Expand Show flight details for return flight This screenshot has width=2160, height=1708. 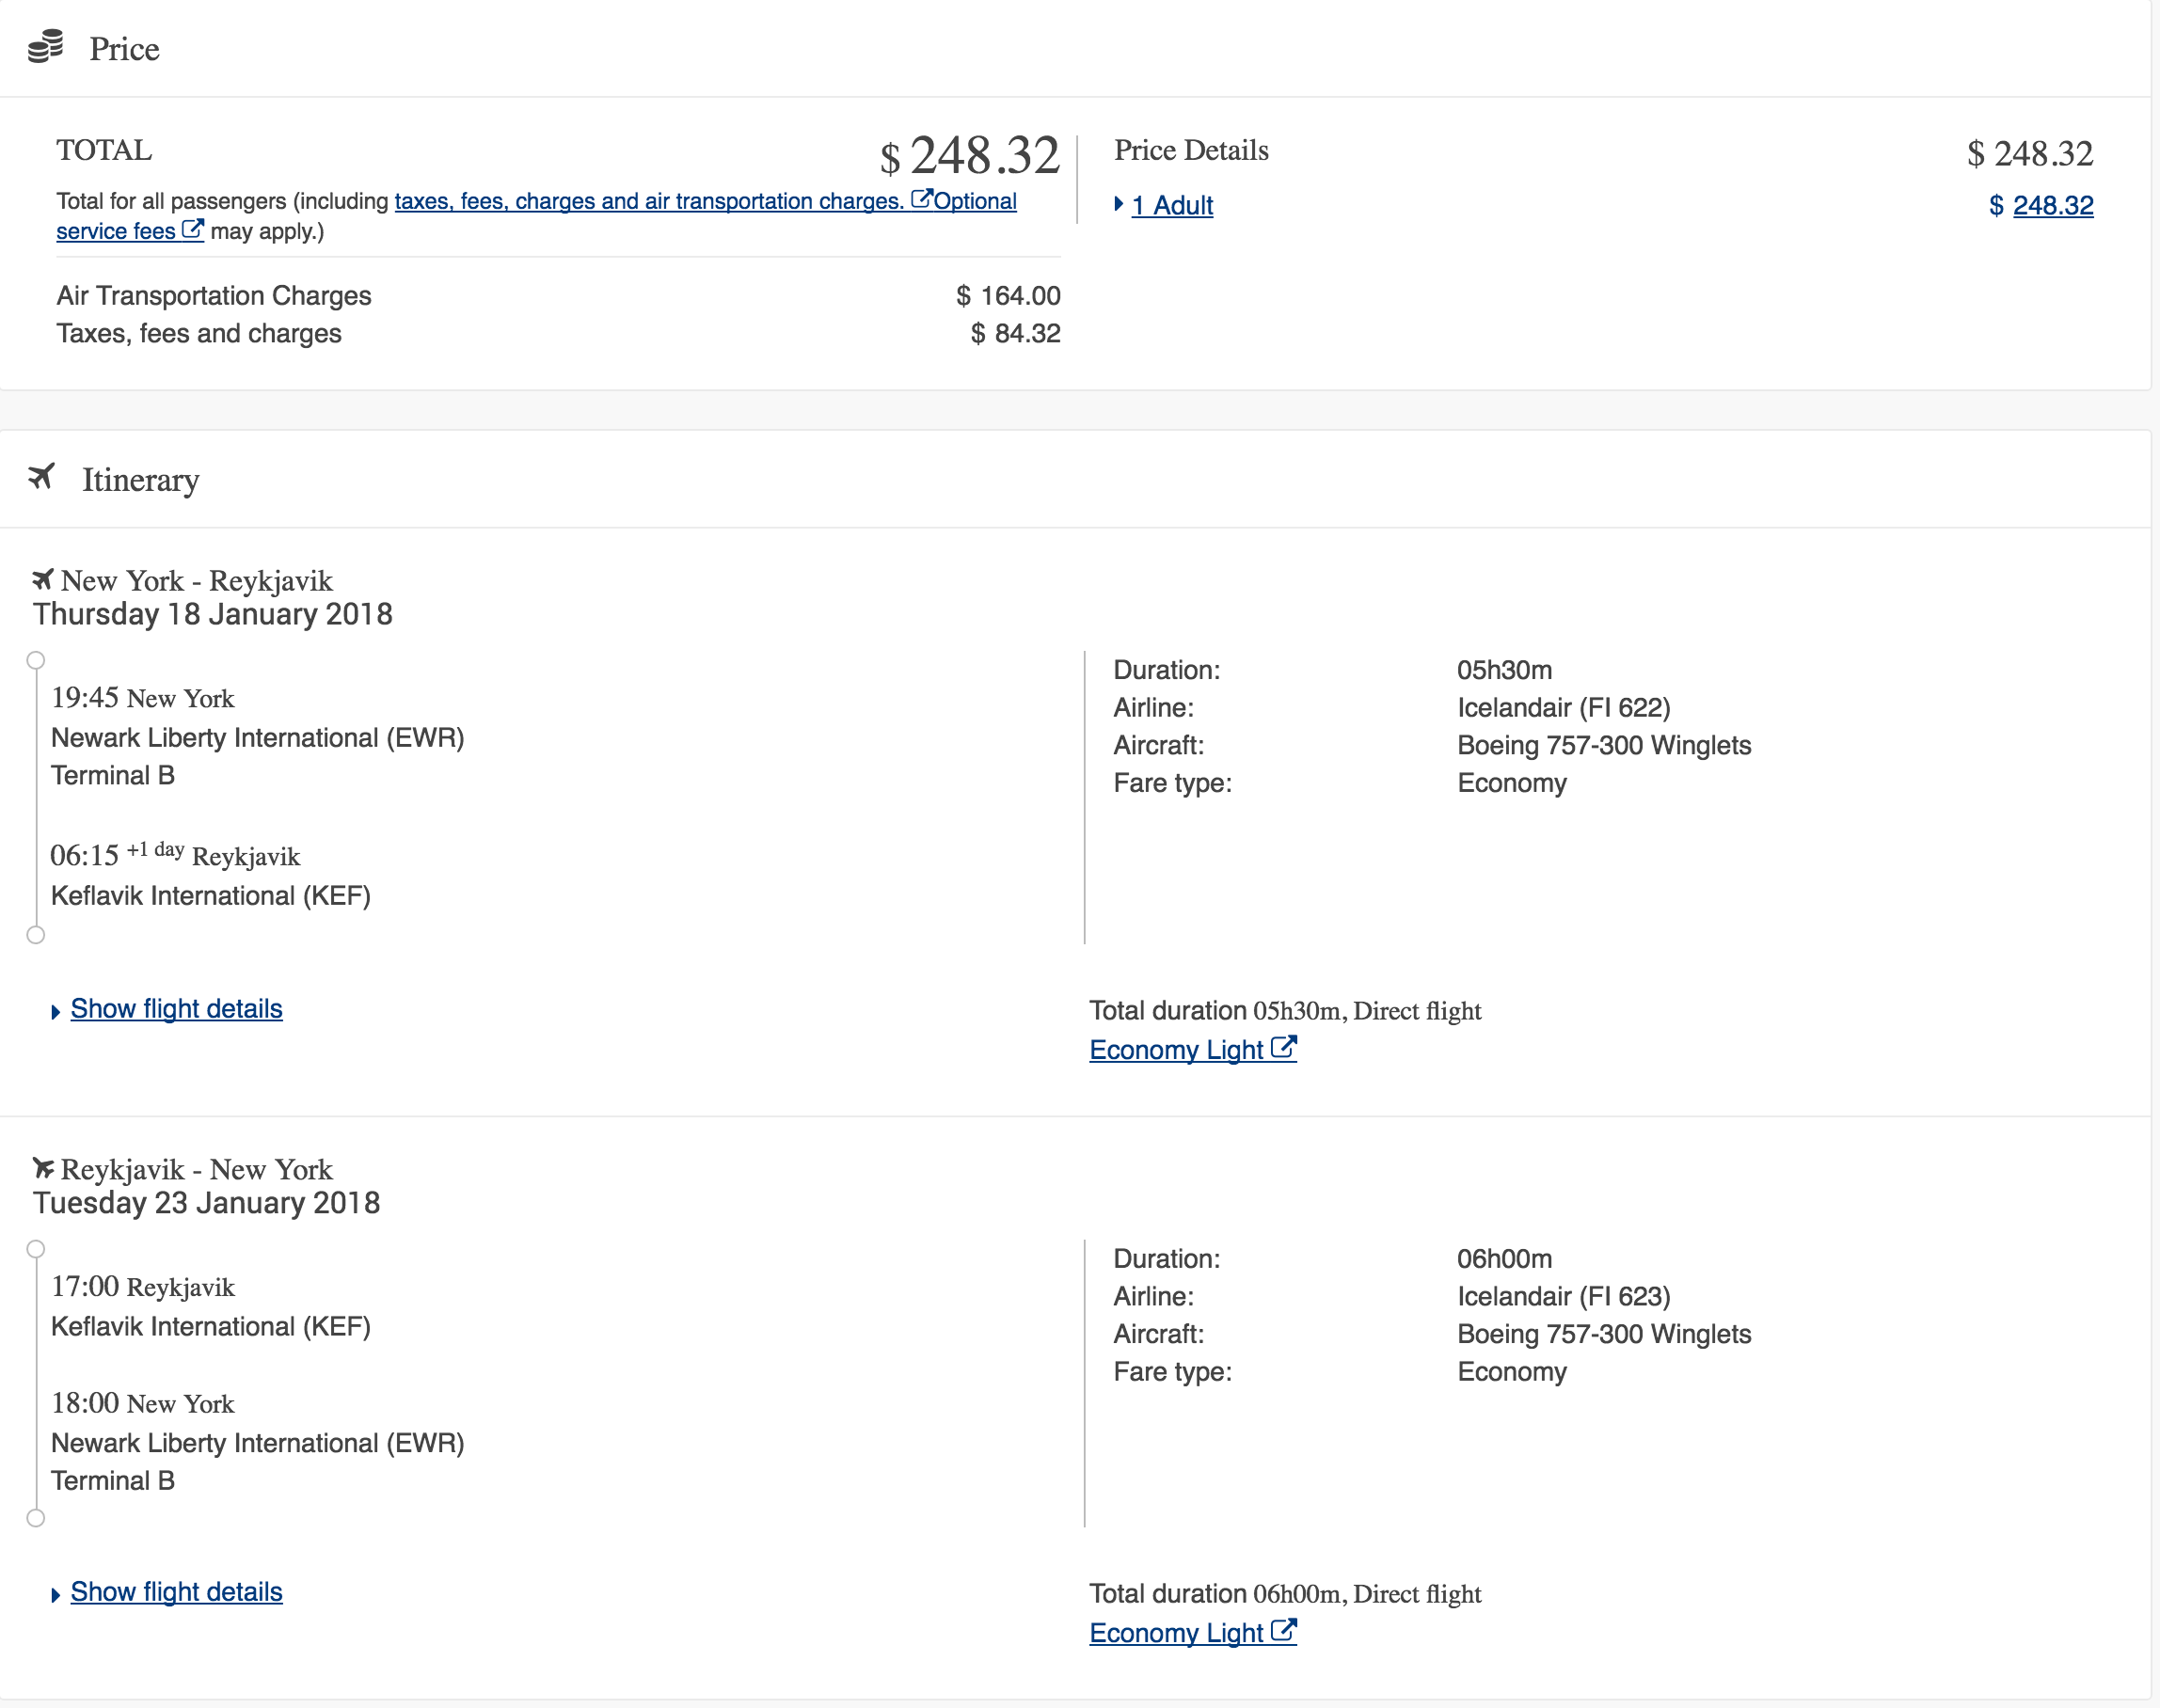click(176, 1591)
